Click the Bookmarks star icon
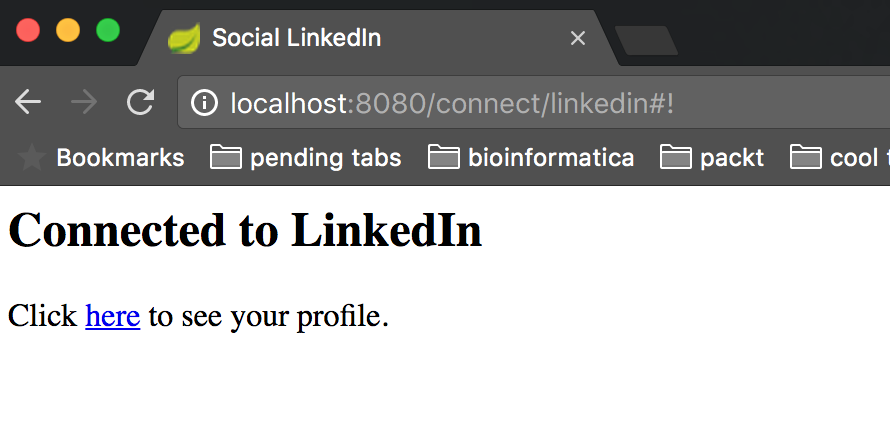Image resolution: width=890 pixels, height=436 pixels. [x=32, y=157]
